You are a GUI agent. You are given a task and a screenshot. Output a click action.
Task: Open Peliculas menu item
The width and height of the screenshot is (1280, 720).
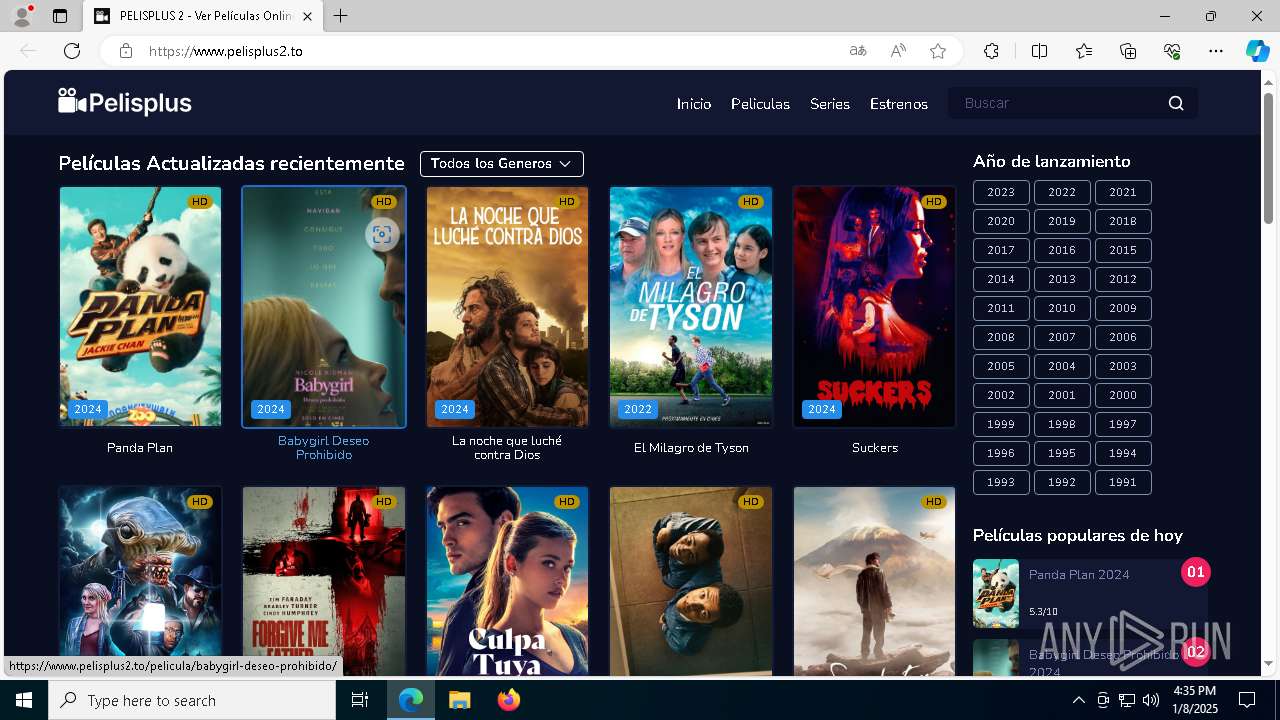coord(760,104)
